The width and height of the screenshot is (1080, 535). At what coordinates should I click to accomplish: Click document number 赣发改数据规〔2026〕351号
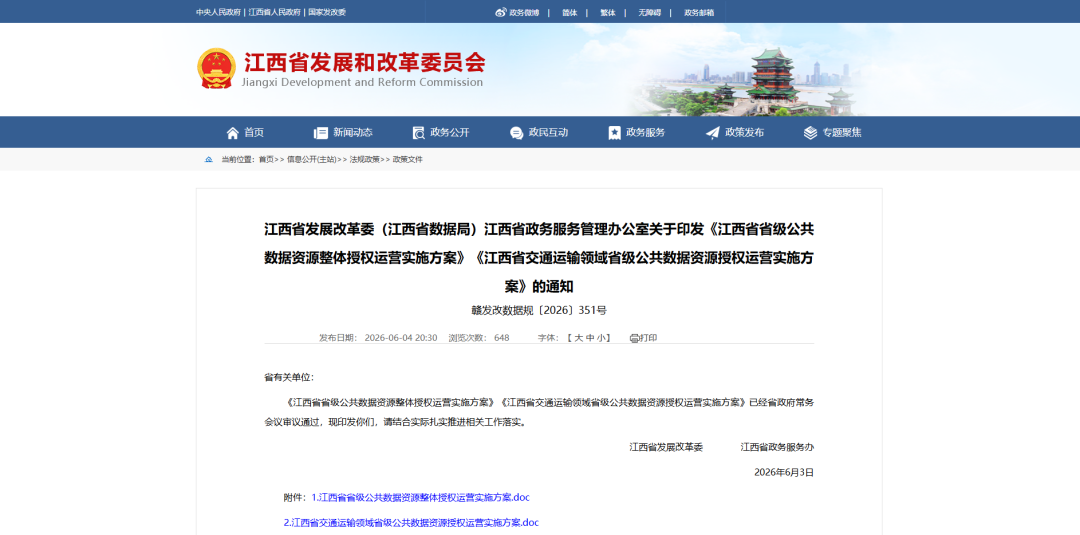(x=539, y=311)
